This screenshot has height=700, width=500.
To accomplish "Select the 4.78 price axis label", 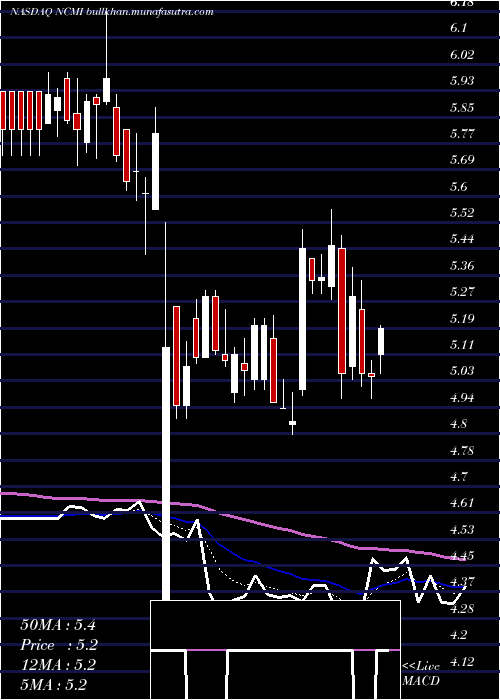I will [x=462, y=450].
